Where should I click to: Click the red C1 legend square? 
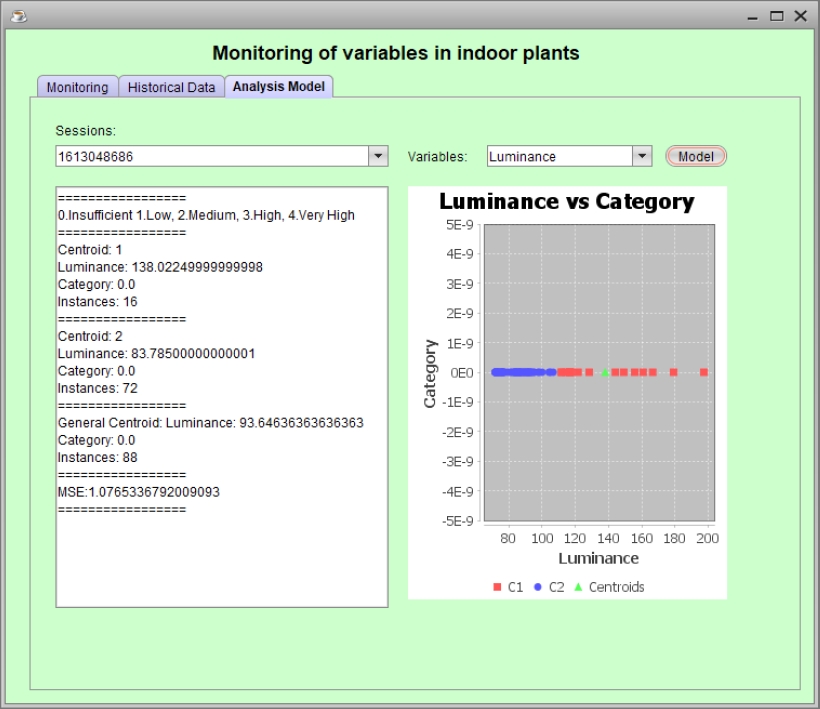coord(497,588)
